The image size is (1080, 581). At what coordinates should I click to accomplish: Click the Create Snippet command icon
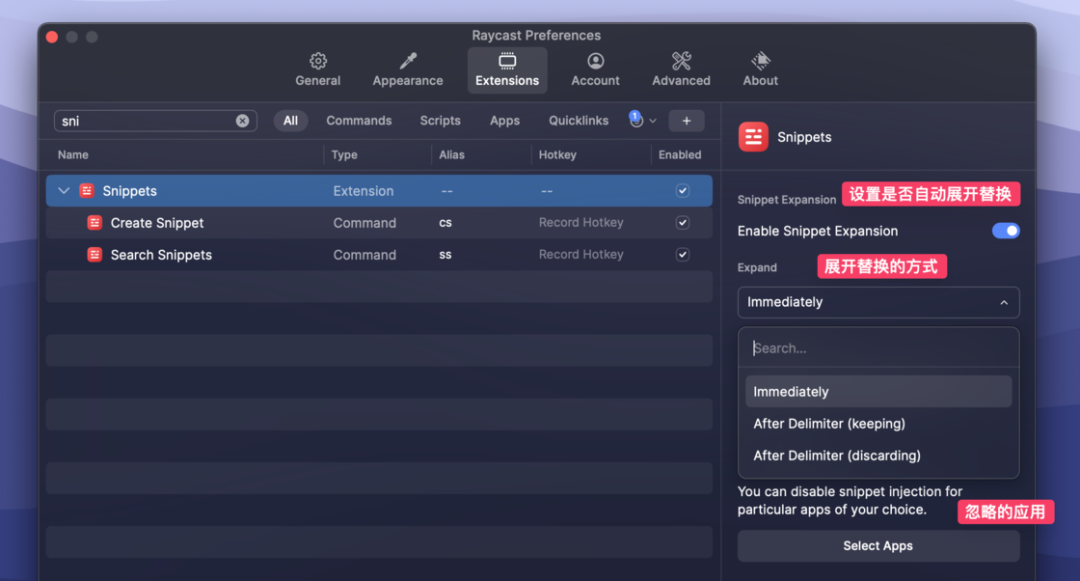(x=94, y=223)
